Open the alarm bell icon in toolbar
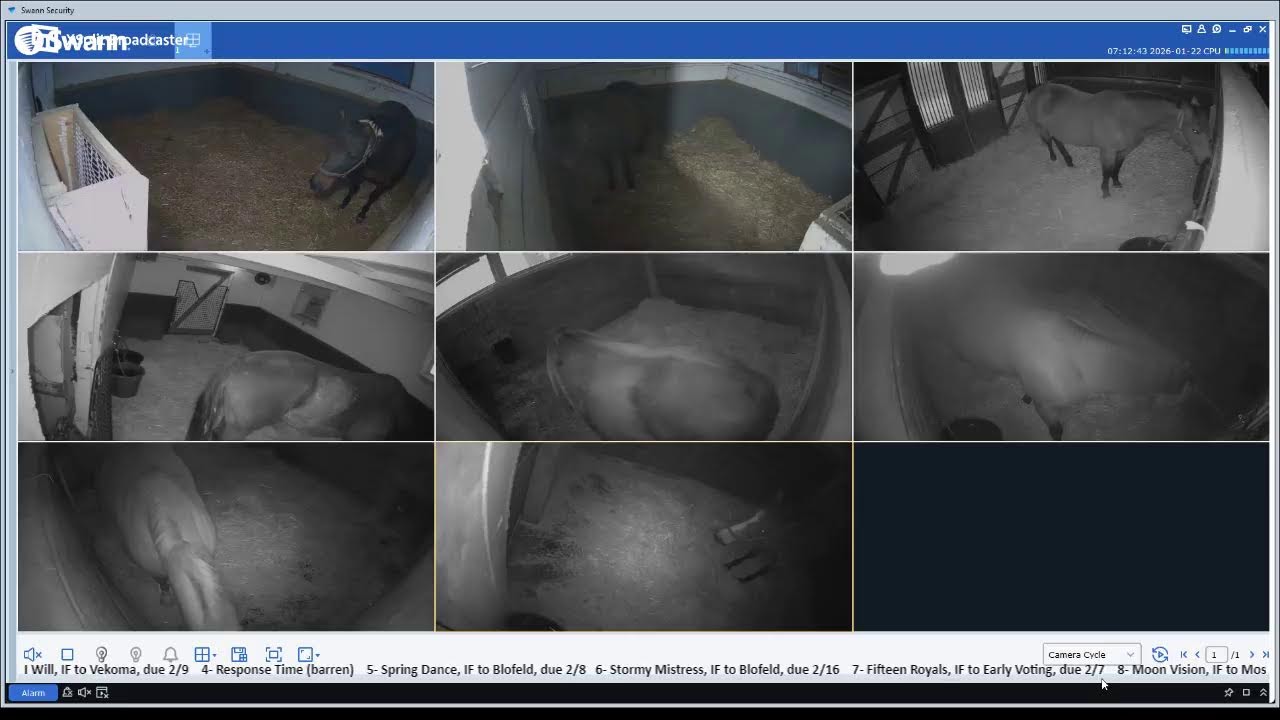Screen dimensions: 1280x720 (171, 654)
